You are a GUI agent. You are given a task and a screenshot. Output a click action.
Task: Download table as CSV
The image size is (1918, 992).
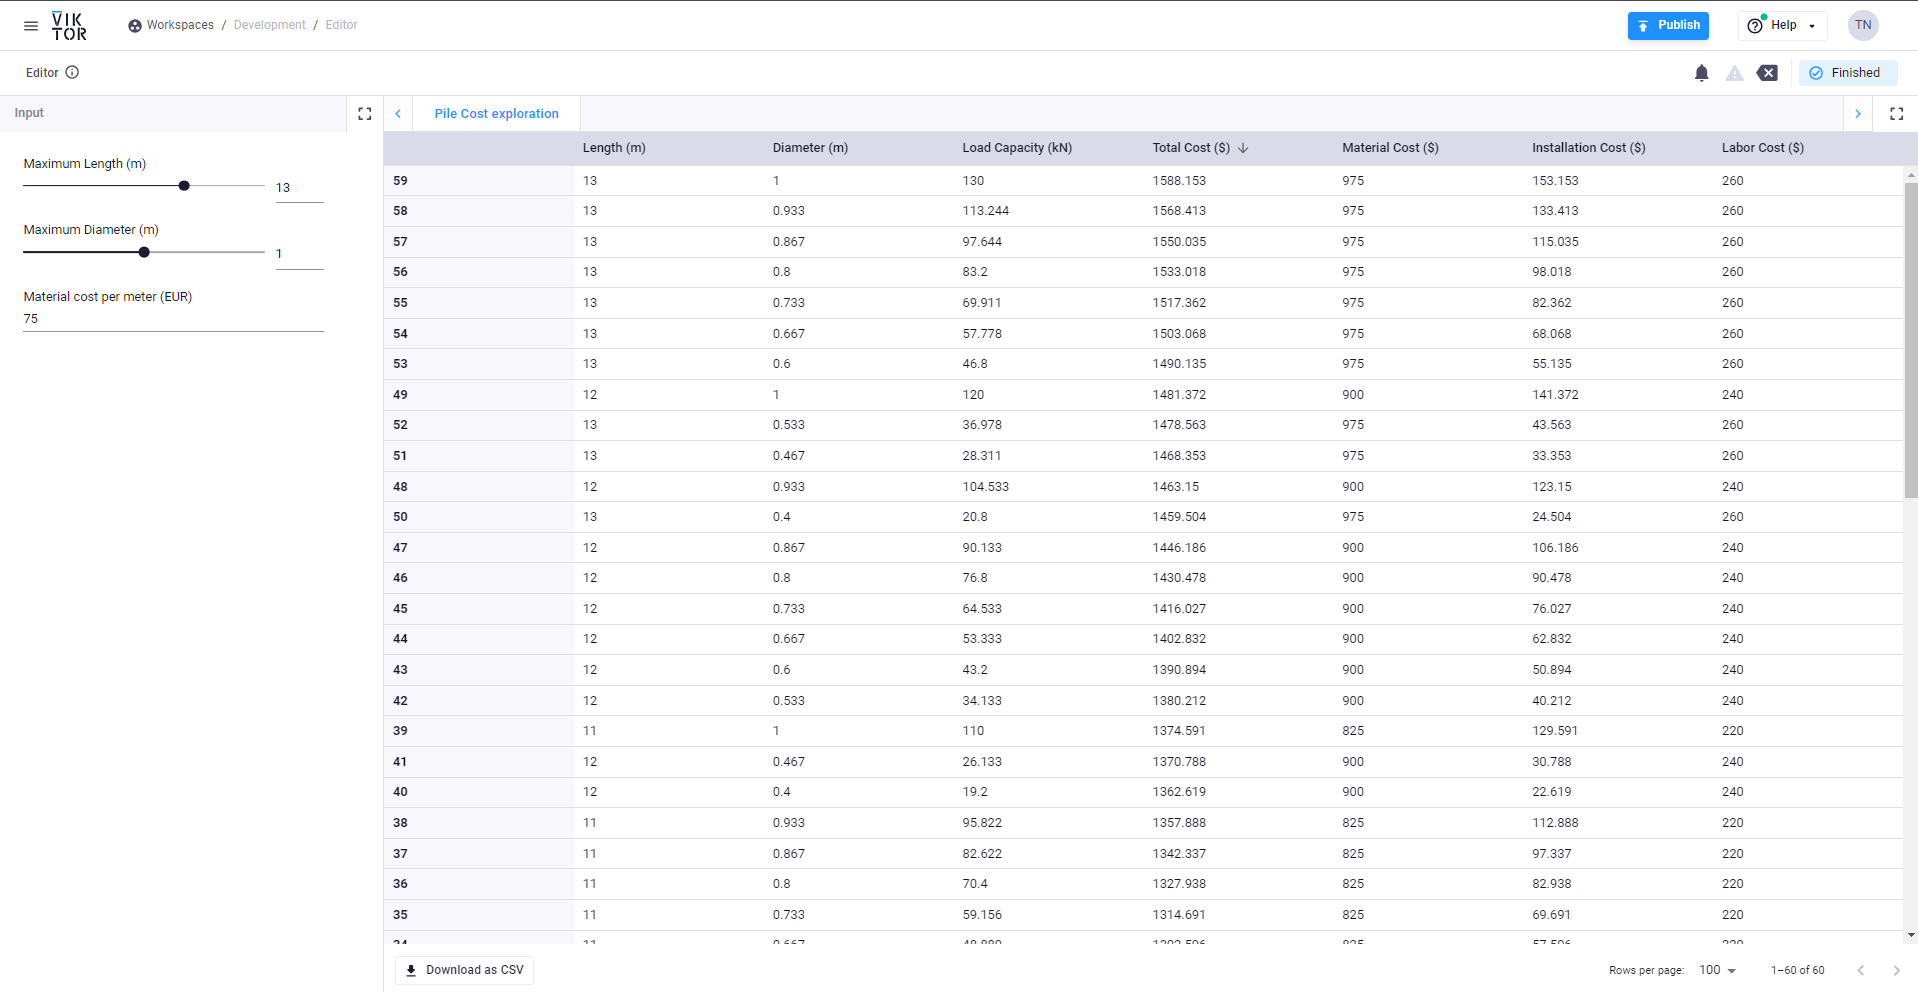(465, 970)
